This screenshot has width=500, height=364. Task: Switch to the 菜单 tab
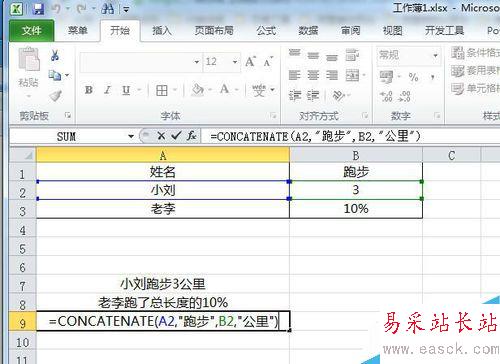coord(78,31)
